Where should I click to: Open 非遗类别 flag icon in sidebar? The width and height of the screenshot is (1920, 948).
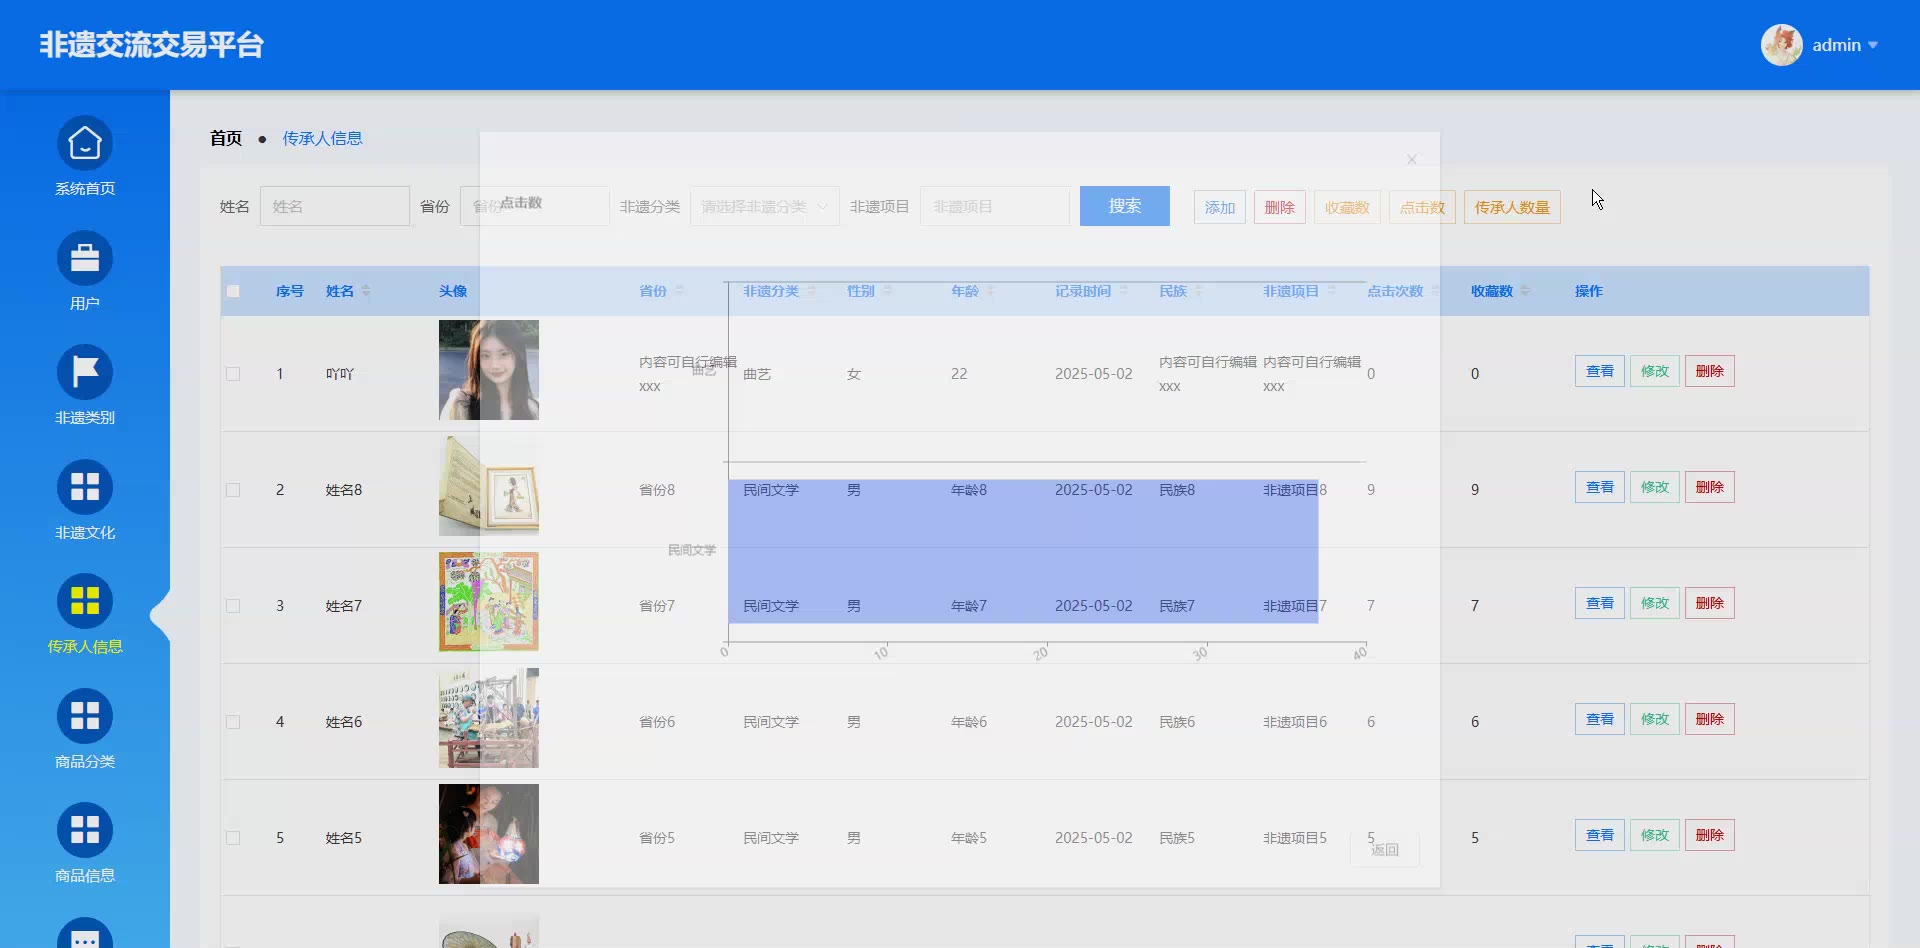click(85, 373)
